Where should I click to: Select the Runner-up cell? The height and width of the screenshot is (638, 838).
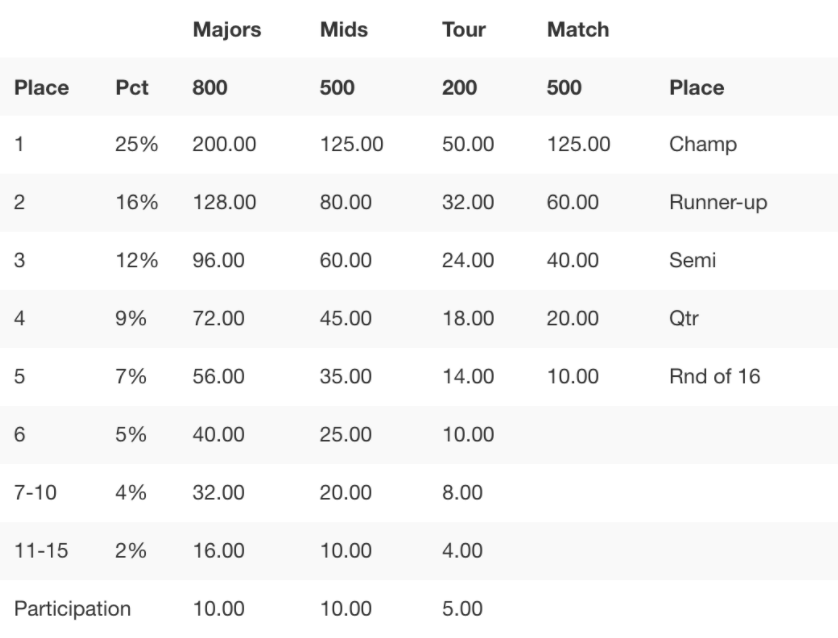(x=718, y=203)
